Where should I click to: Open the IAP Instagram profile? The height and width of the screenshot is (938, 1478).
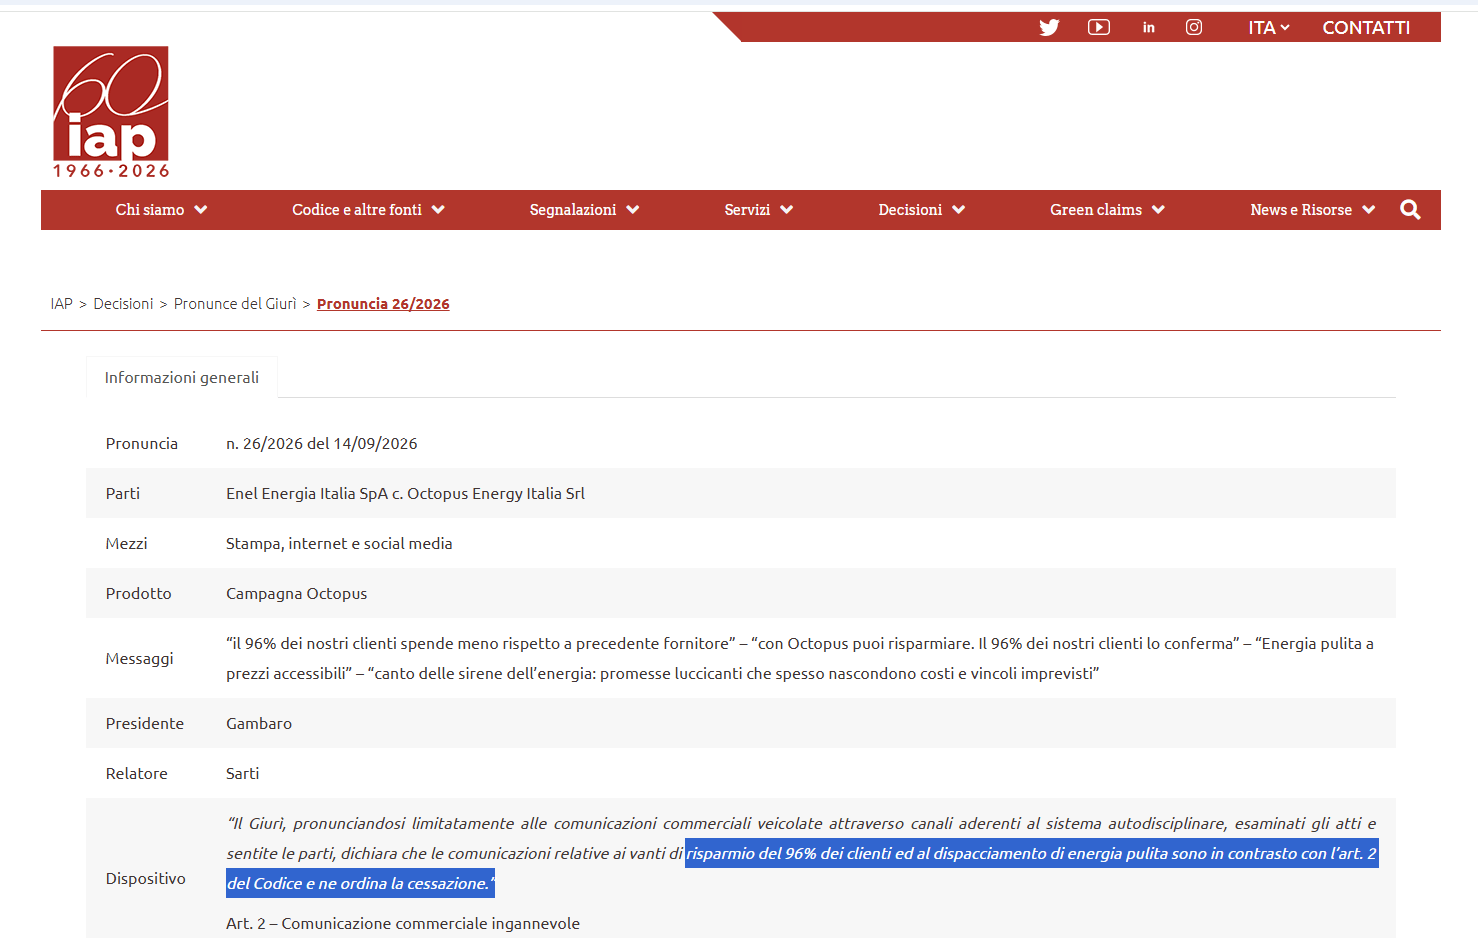click(x=1194, y=27)
